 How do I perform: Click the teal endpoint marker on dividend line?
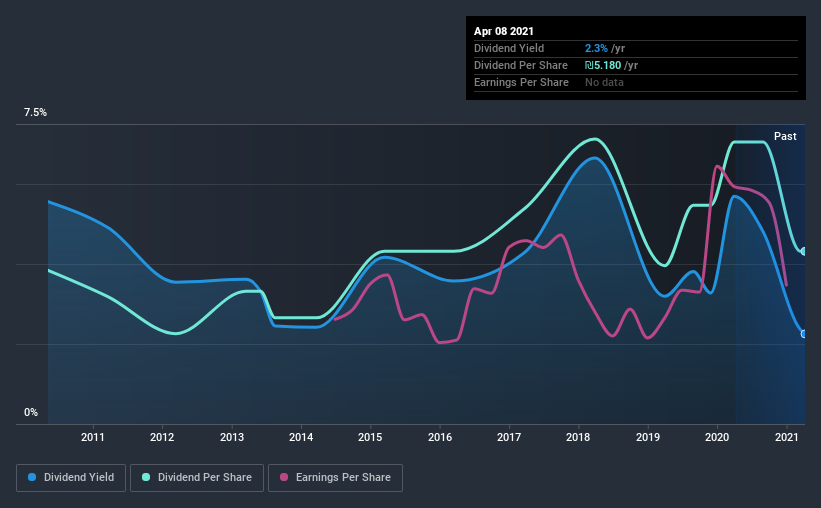[x=803, y=252]
